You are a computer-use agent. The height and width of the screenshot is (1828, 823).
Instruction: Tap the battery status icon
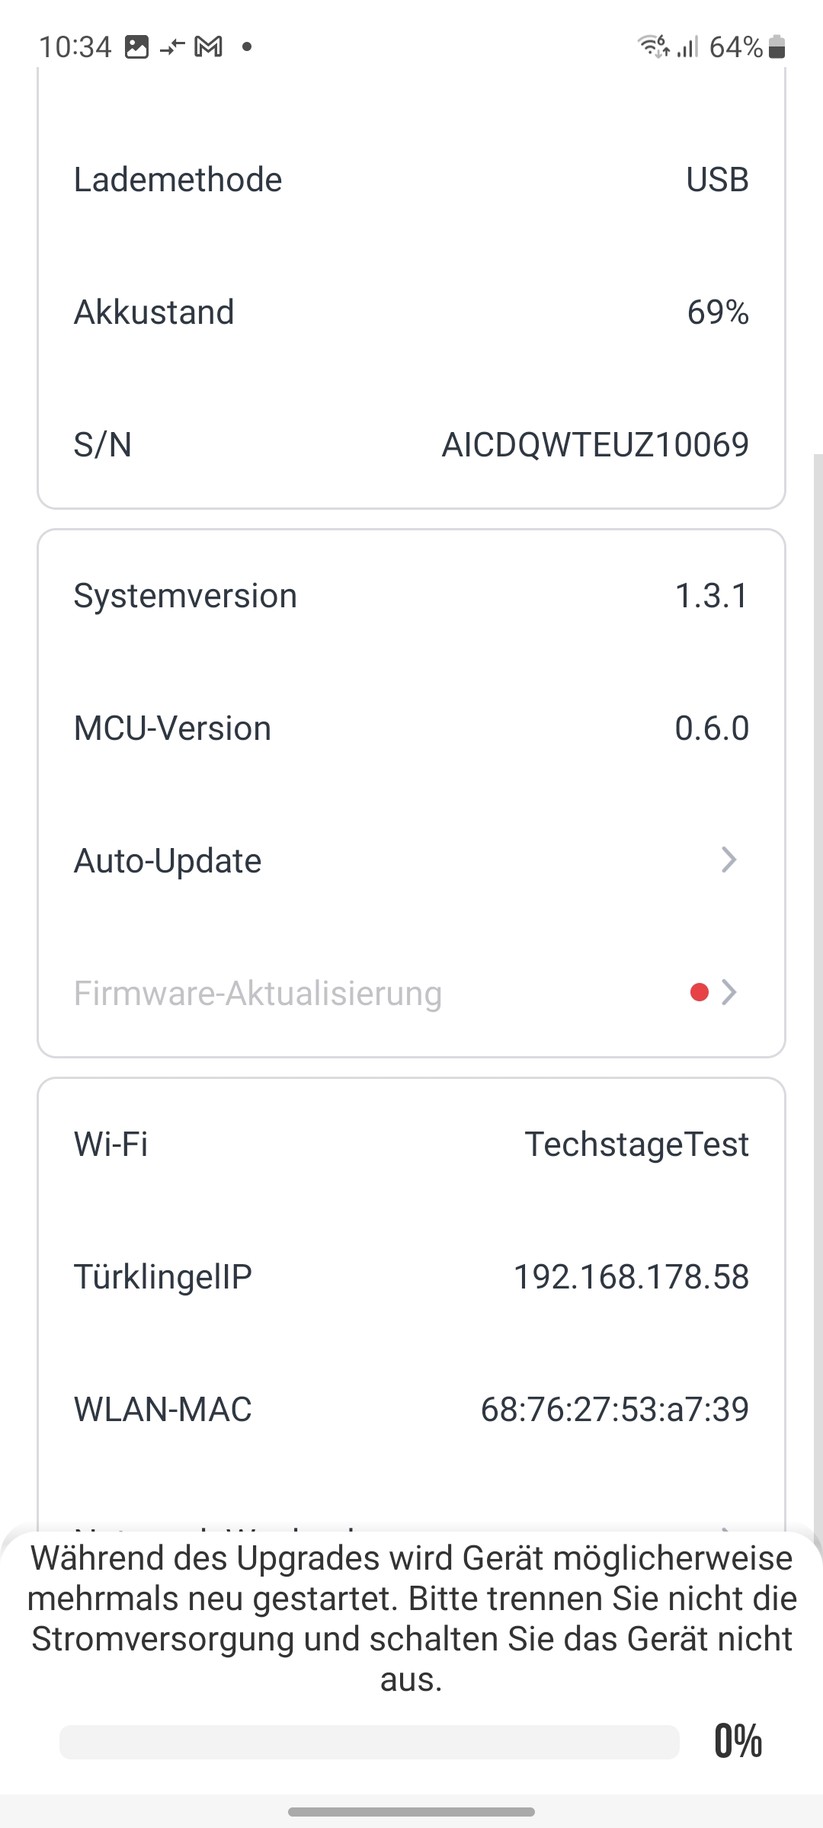(777, 45)
